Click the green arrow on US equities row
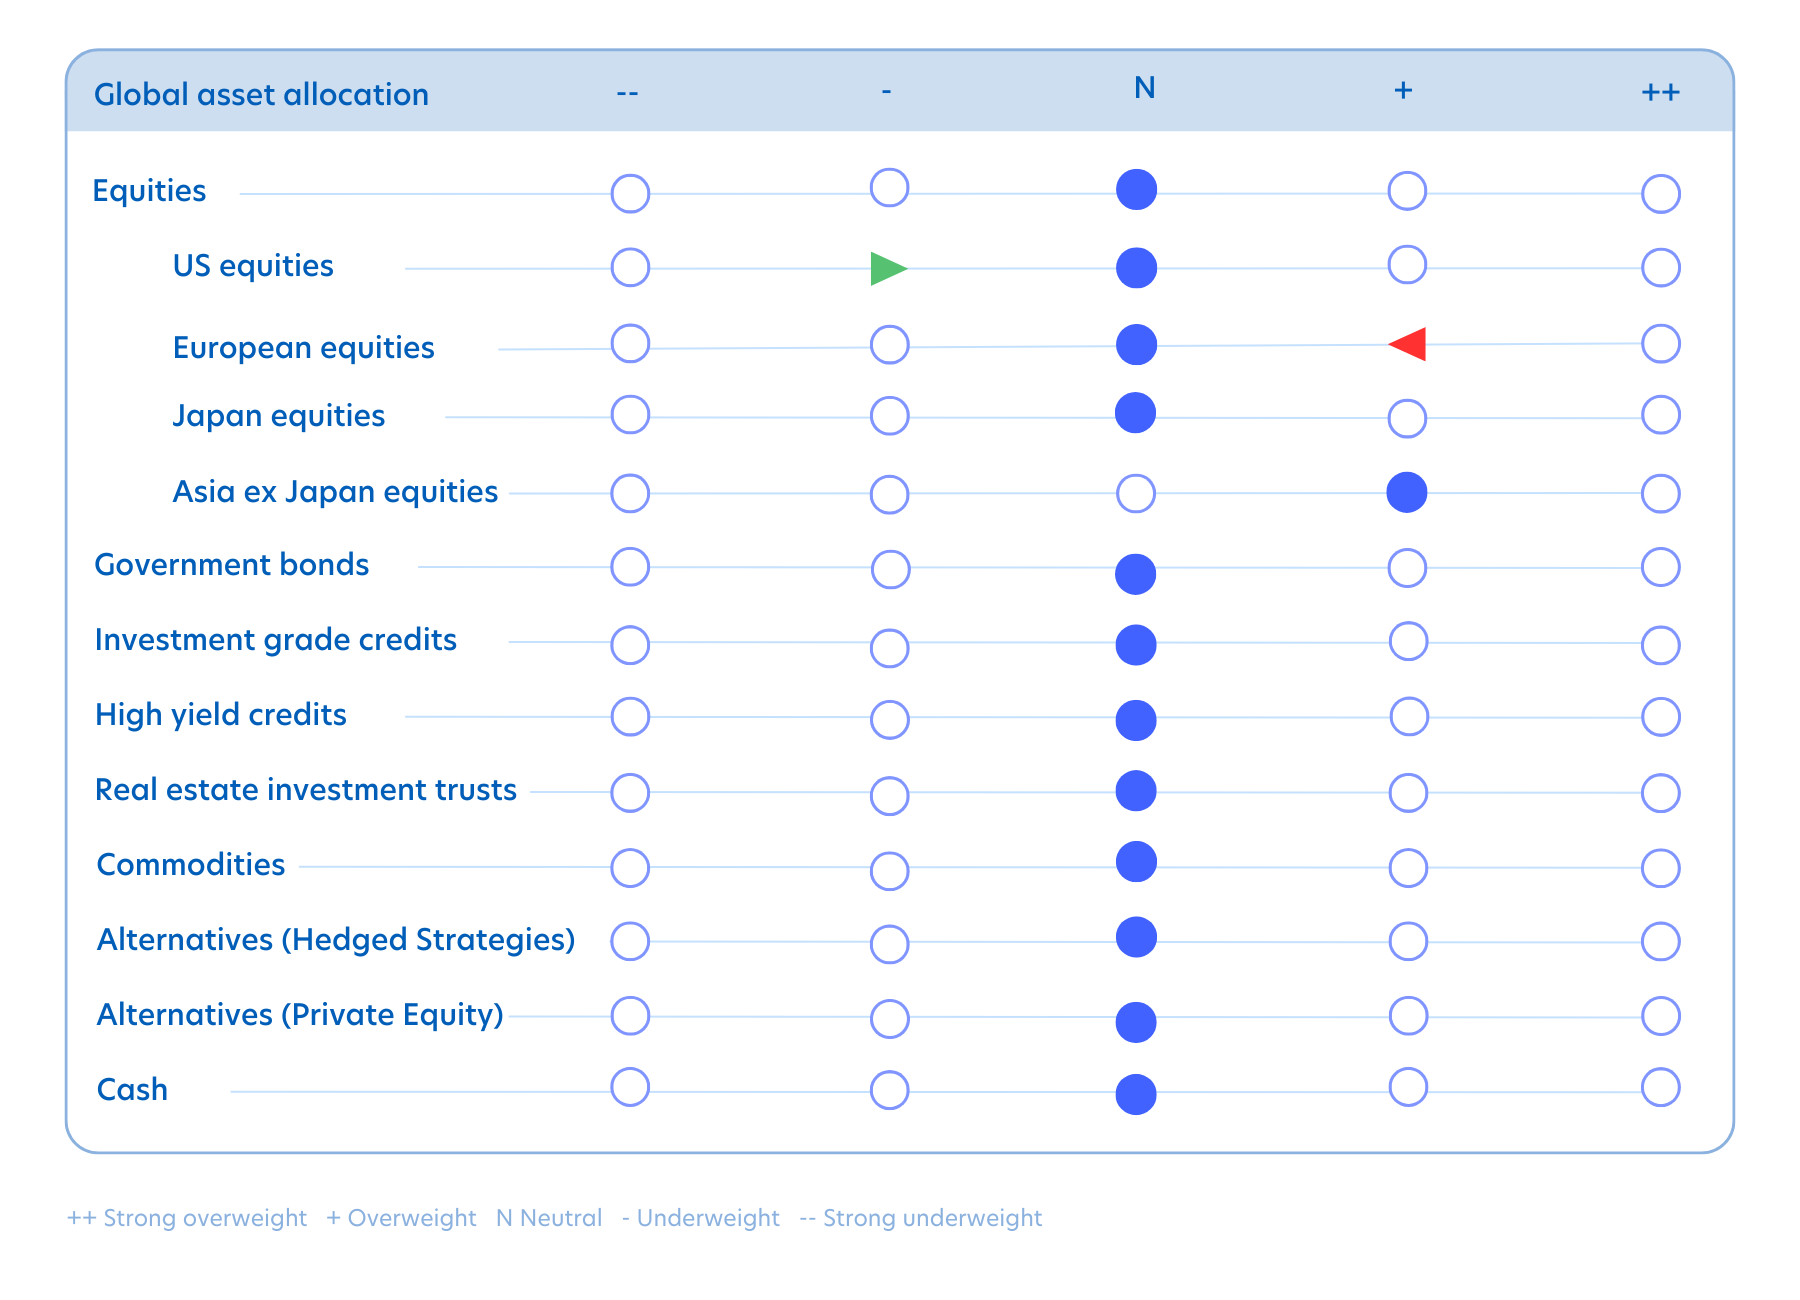Viewport: 1800px width, 1300px height. click(887, 268)
